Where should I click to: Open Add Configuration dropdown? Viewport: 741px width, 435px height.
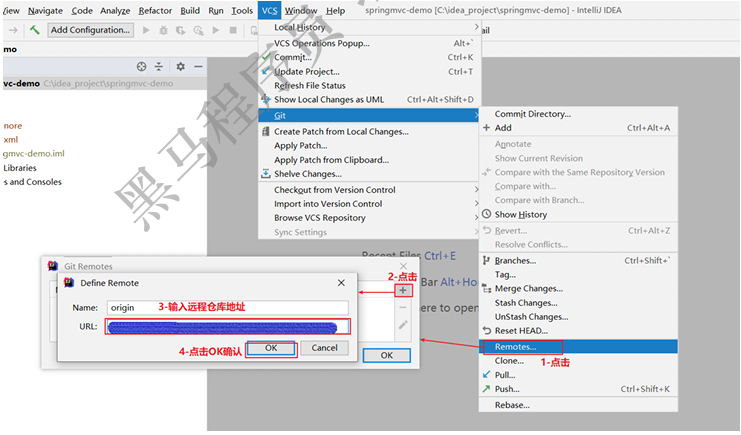click(90, 30)
